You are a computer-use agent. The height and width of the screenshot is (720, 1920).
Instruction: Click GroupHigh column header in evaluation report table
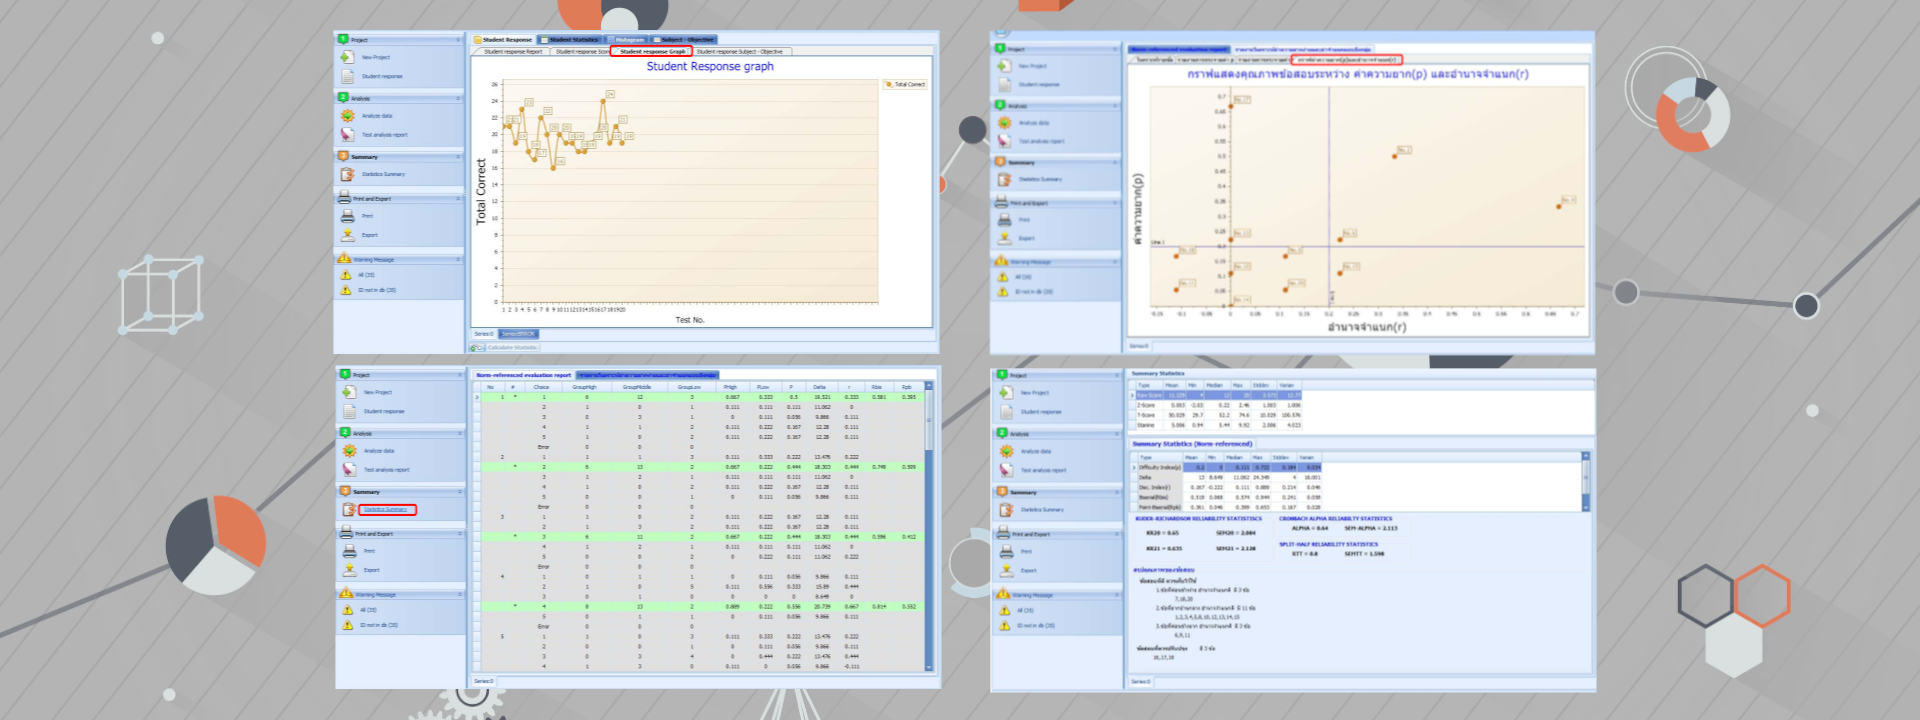point(584,387)
